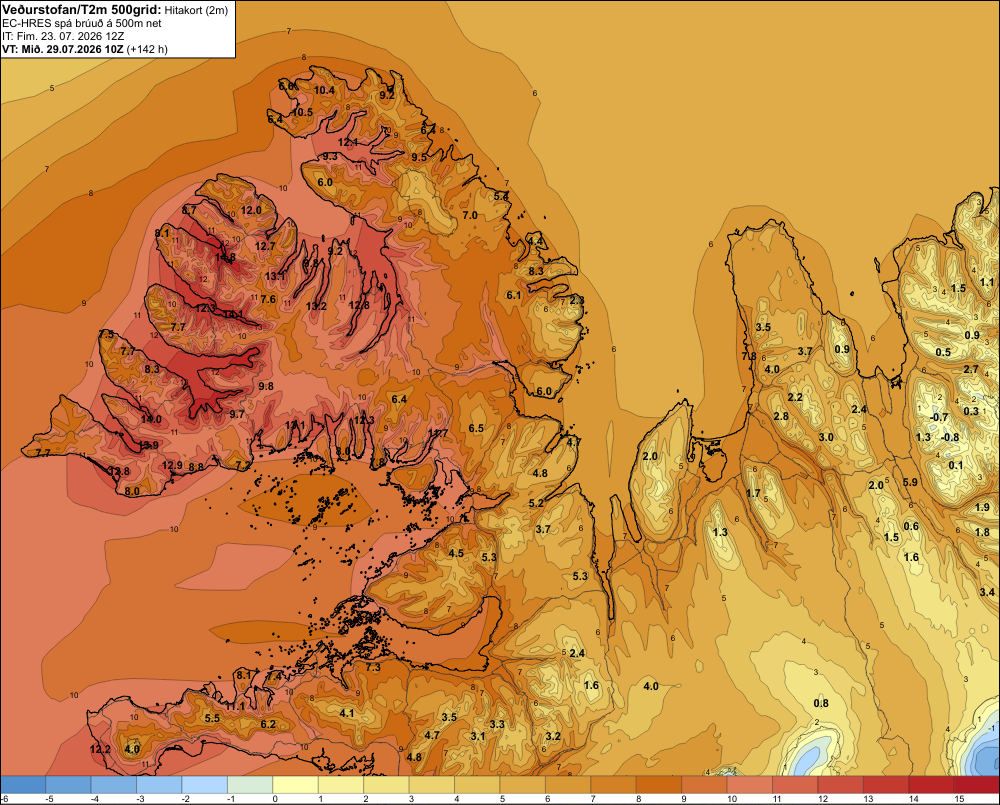
Task: Click the temperature value 9.8
Action: pyautogui.click(x=266, y=387)
